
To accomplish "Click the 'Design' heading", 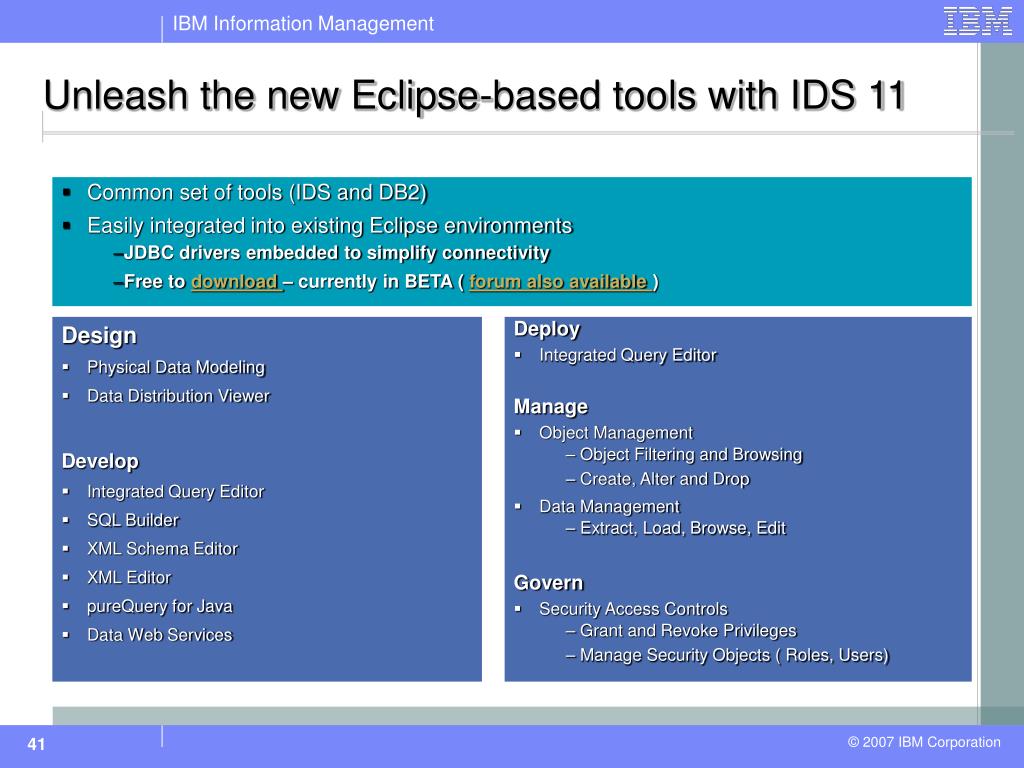I will click(99, 336).
